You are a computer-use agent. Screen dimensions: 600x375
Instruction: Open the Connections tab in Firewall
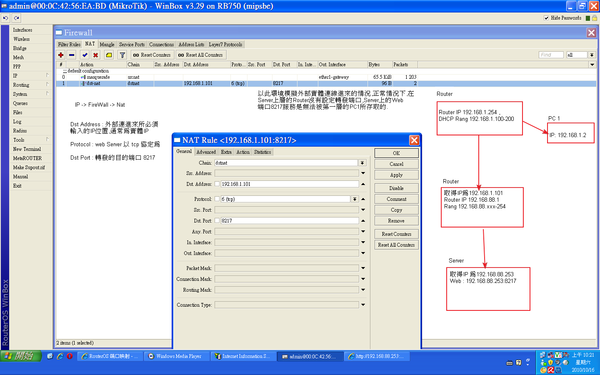[x=161, y=44]
